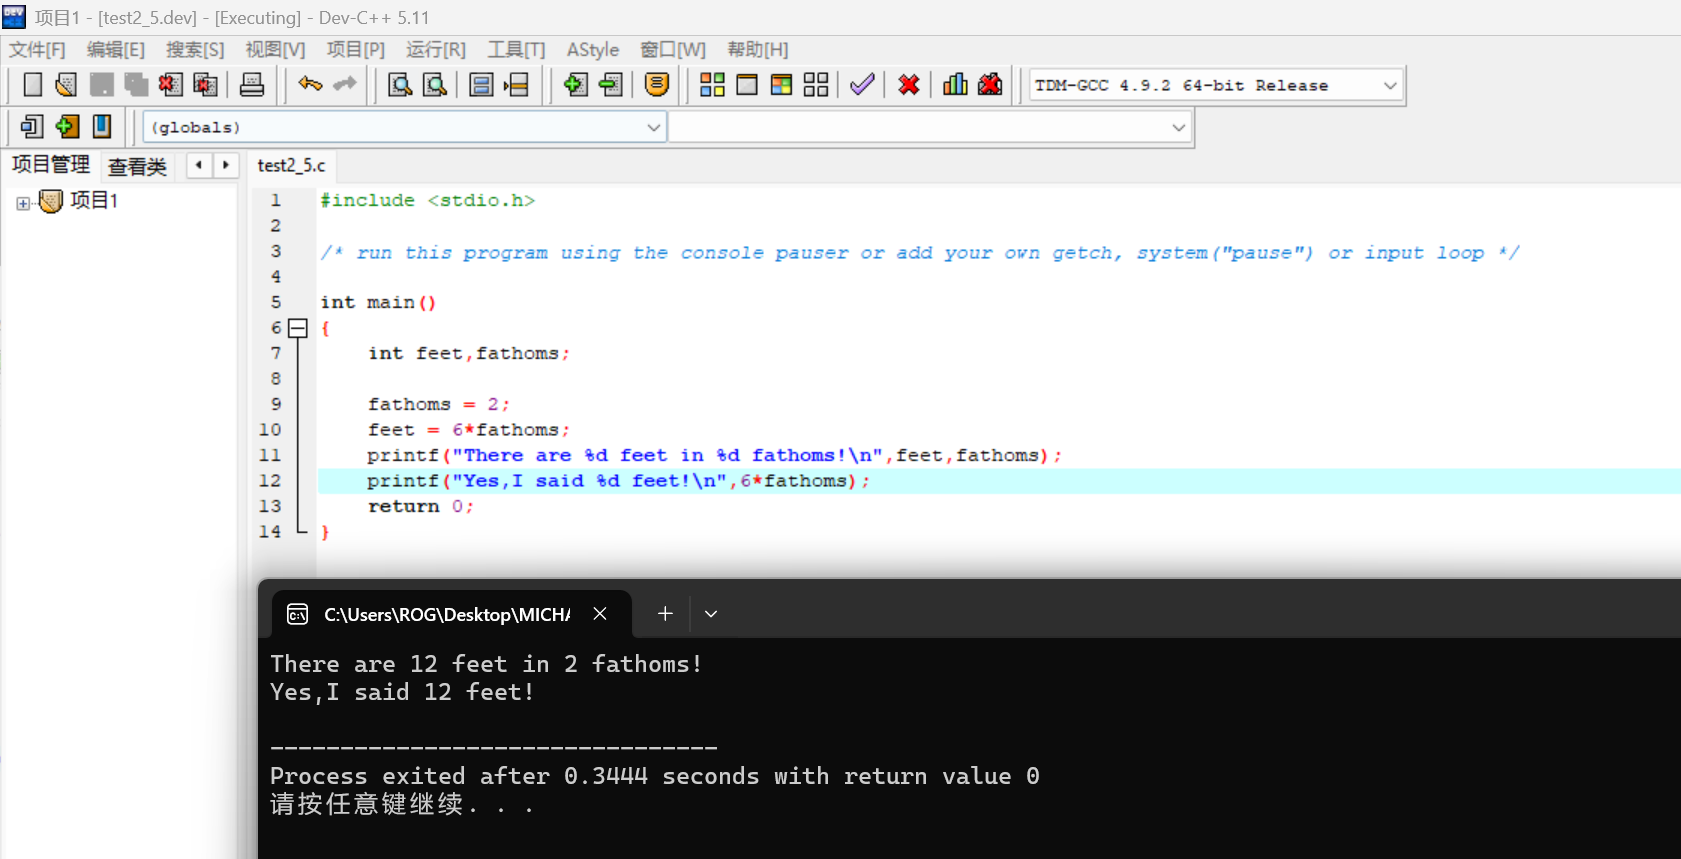Viewport: 1681px width, 859px height.
Task: Open the 文件[F] menu
Action: point(37,50)
